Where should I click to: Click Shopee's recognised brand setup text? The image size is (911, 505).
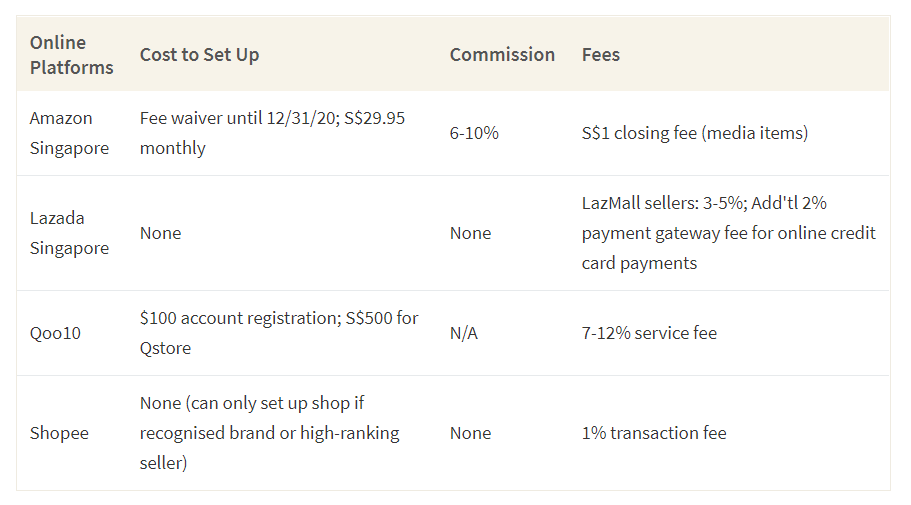click(270, 433)
